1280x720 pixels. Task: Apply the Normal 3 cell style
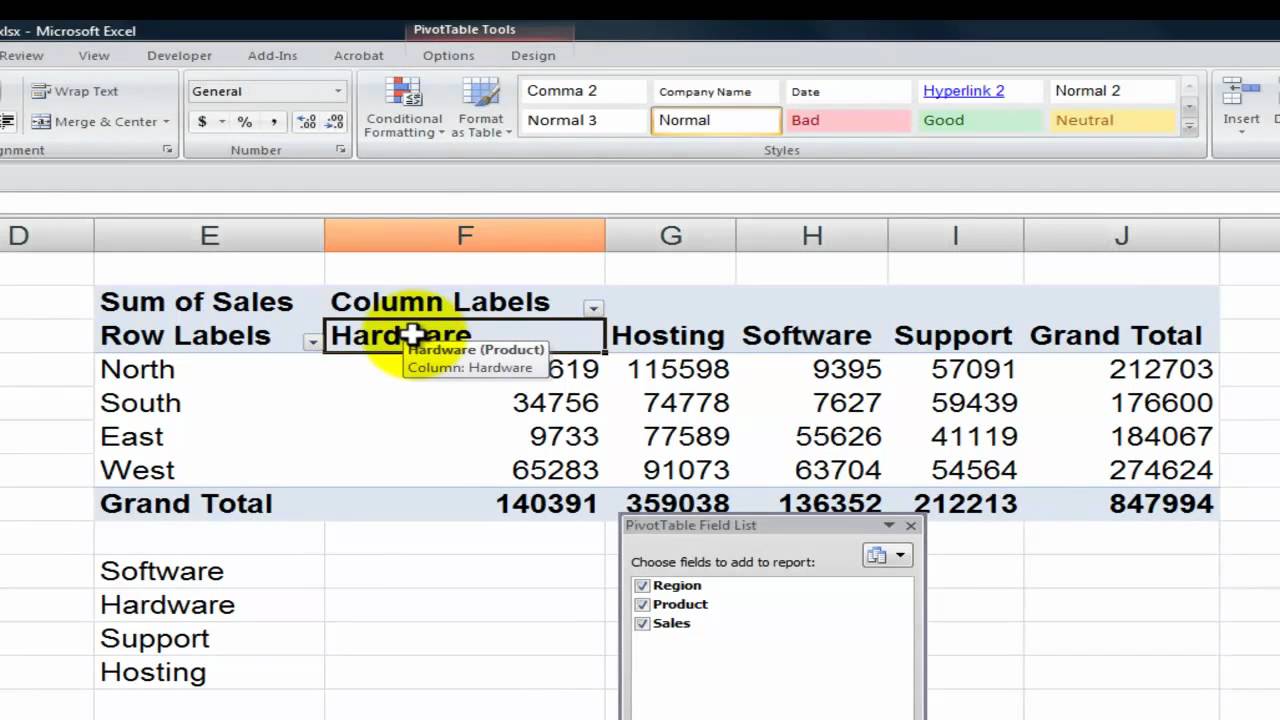[583, 120]
